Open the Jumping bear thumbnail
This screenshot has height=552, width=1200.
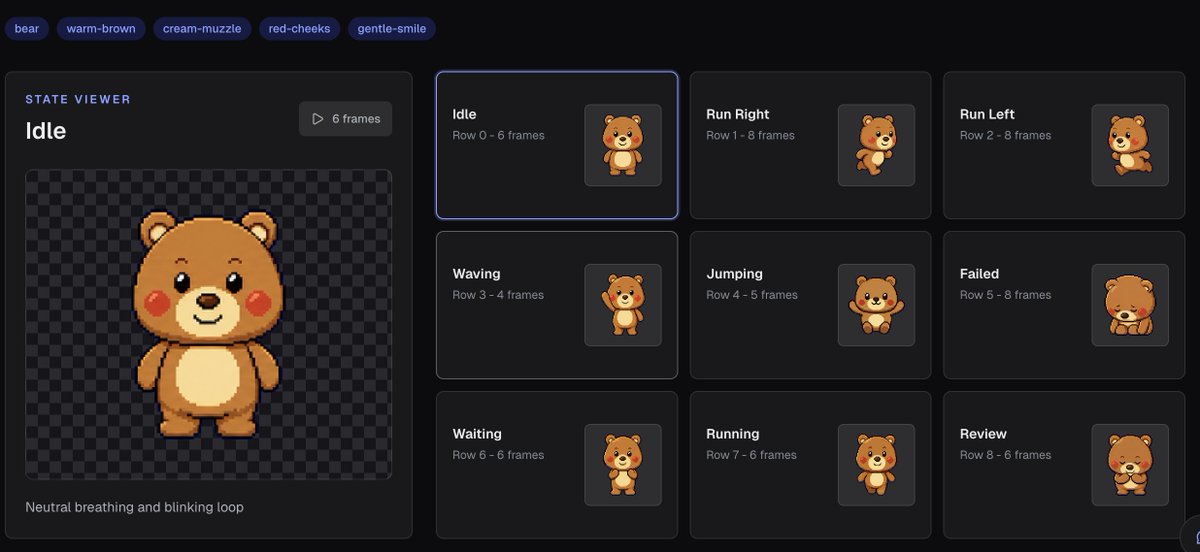coord(877,305)
